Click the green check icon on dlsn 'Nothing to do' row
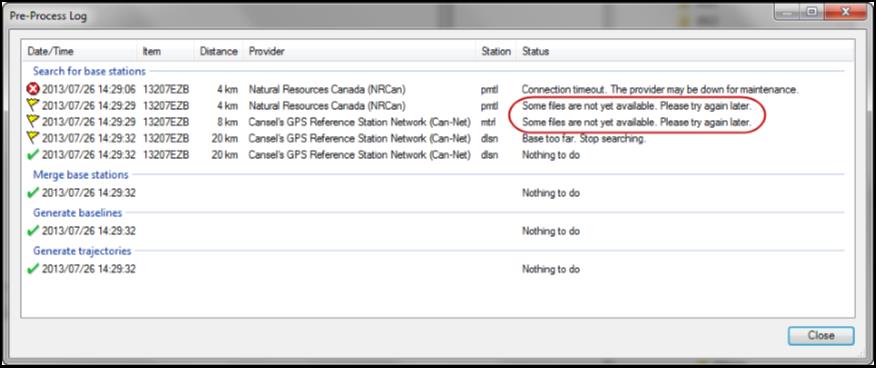 pos(33,155)
